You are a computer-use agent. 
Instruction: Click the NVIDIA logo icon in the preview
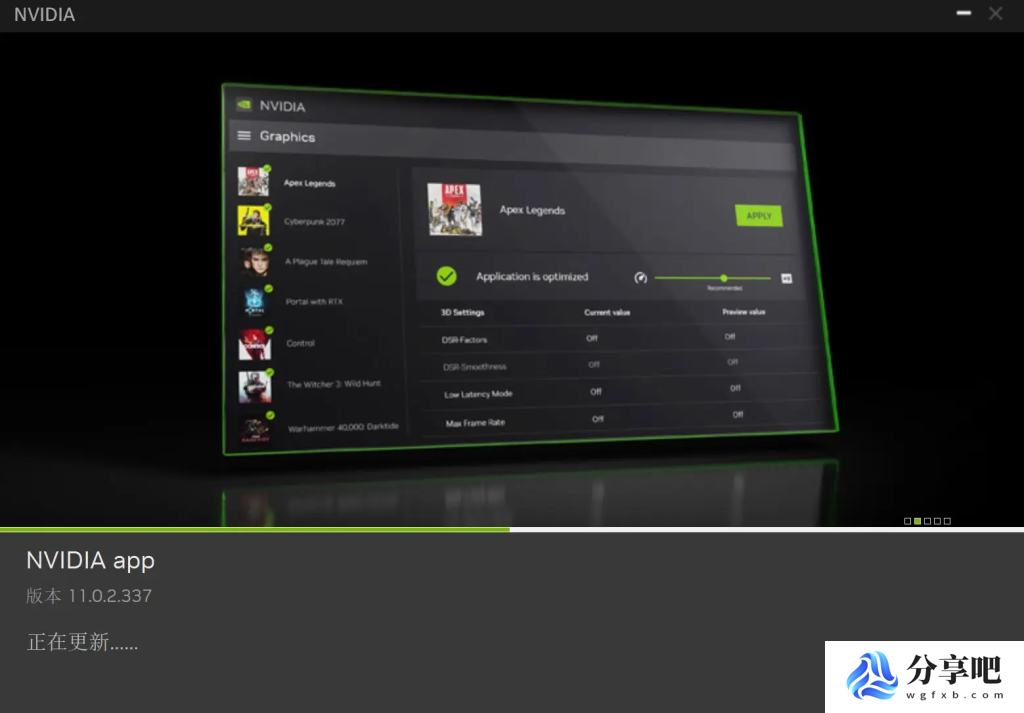coord(244,104)
